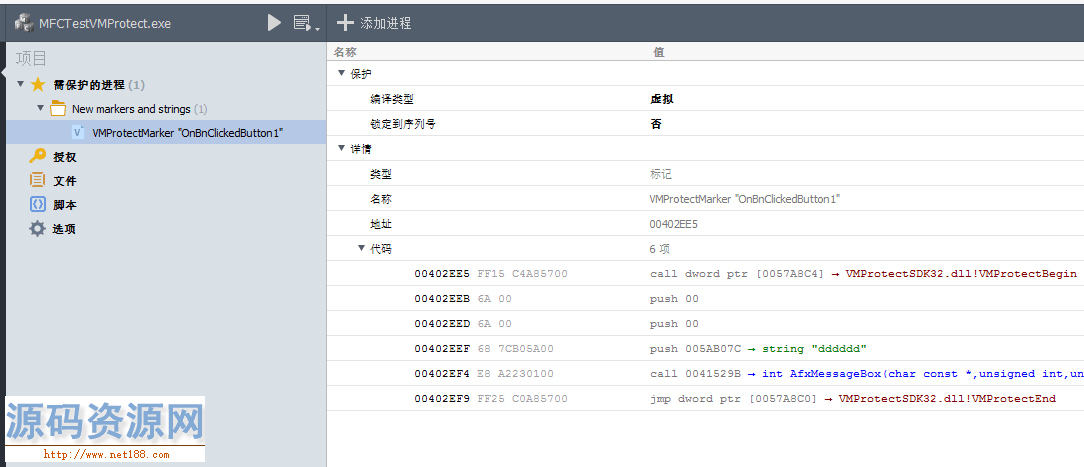This screenshot has height=467, width=1084.
Task: Collapse the New markers and strings folder
Action: click(x=41, y=108)
